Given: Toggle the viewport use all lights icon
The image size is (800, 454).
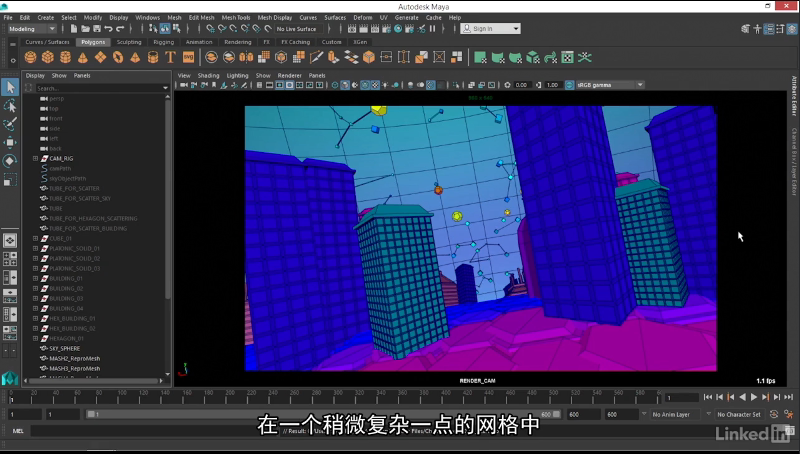Looking at the screenshot, I should [385, 85].
